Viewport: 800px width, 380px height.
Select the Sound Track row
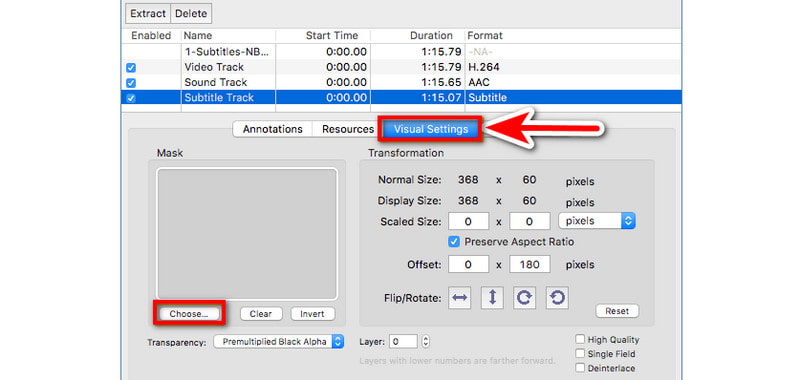pyautogui.click(x=401, y=83)
